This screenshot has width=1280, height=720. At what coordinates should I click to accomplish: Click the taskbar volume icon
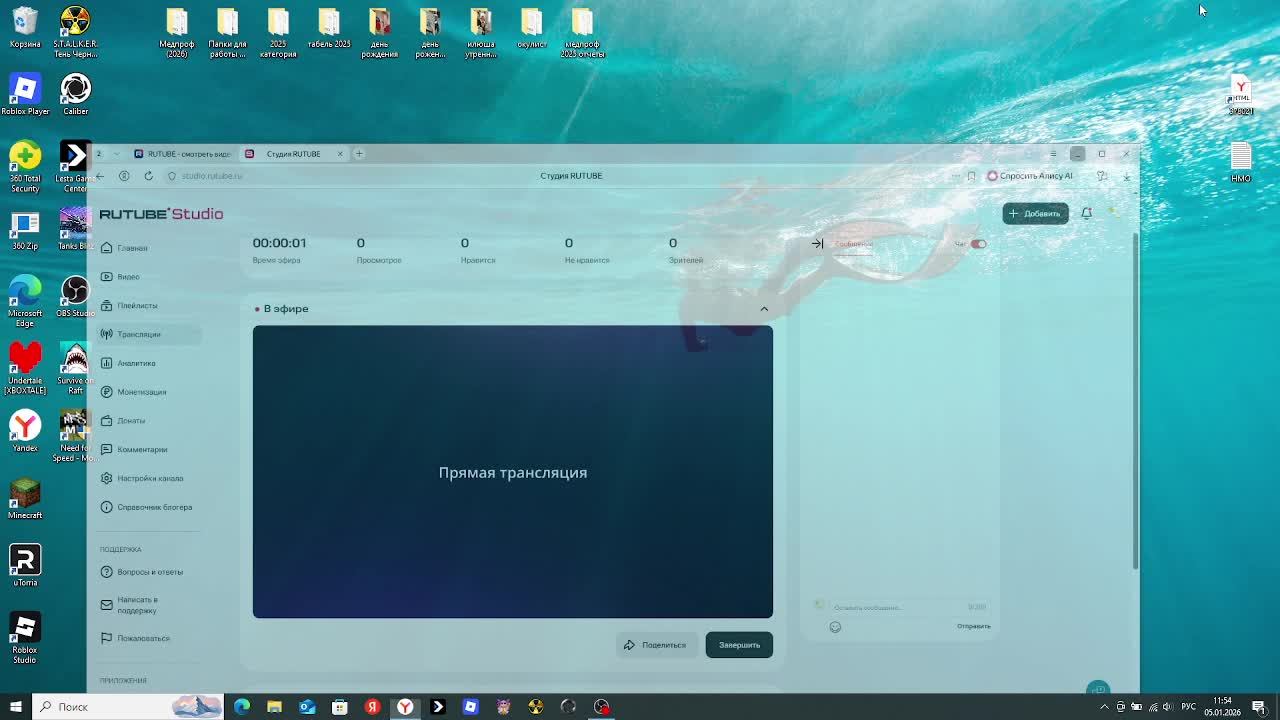coord(1167,707)
